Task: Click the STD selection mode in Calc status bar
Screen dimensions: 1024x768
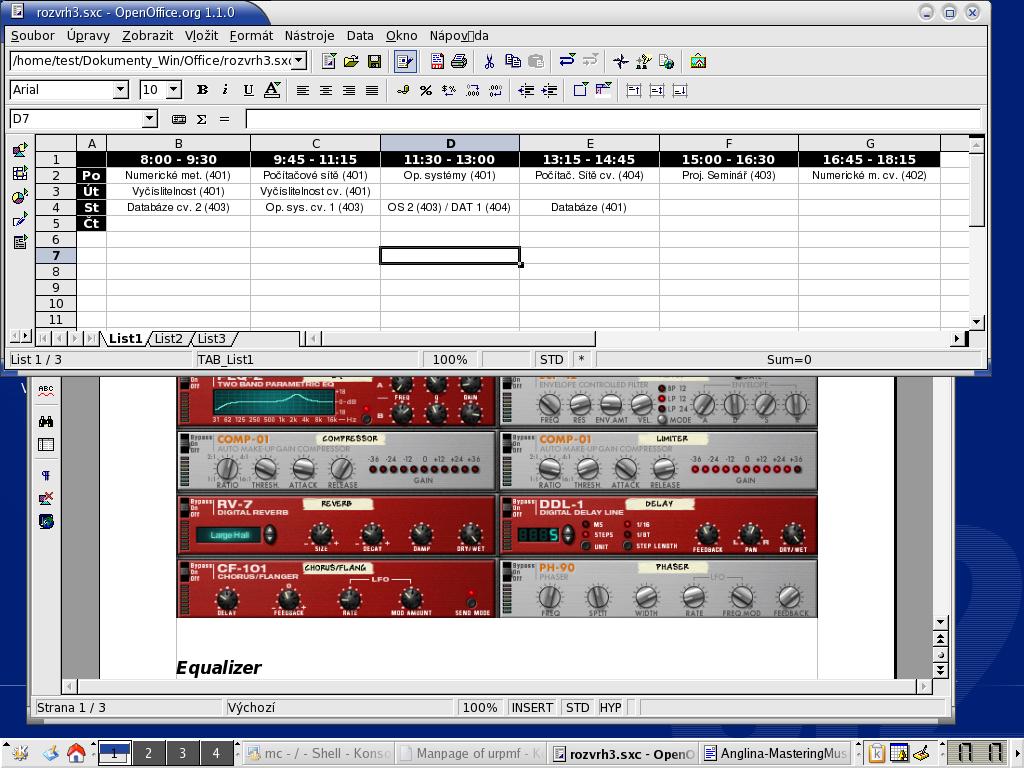Action: click(551, 359)
